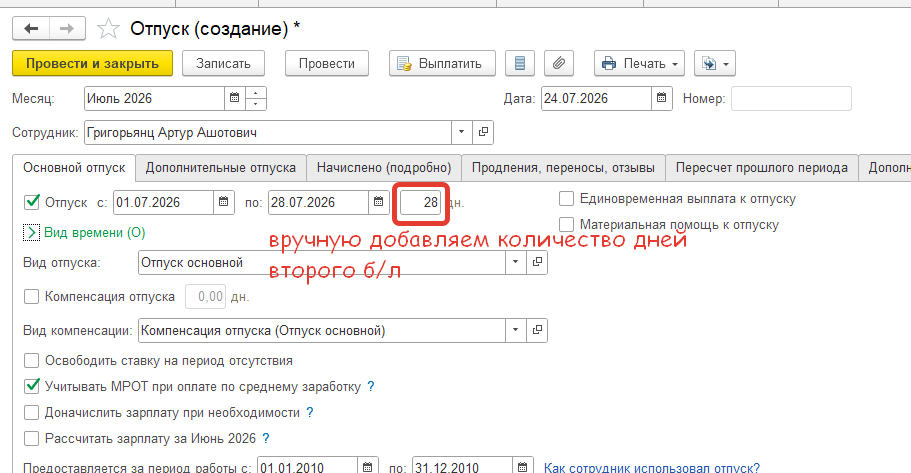Switch to Основной отпуск tab

click(x=74, y=168)
